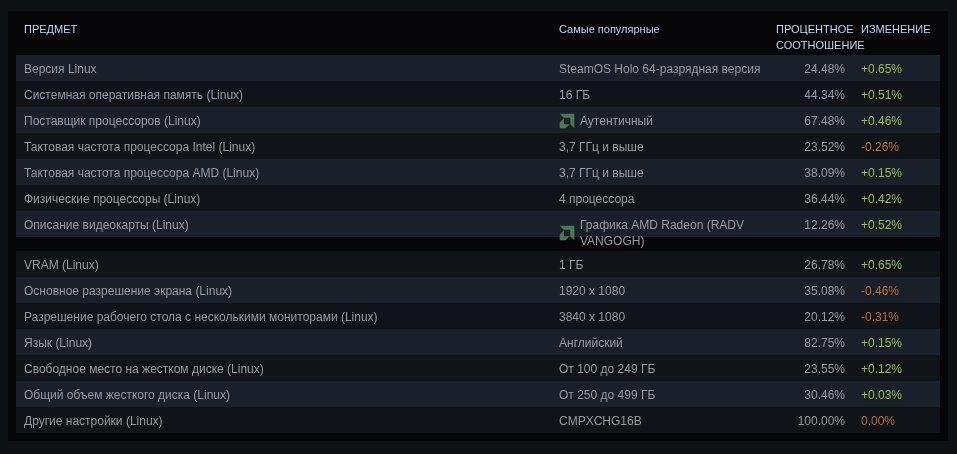This screenshot has height=454, width=957.
Task: Expand the Версия Linux row
Action: pyautogui.click(x=60, y=69)
